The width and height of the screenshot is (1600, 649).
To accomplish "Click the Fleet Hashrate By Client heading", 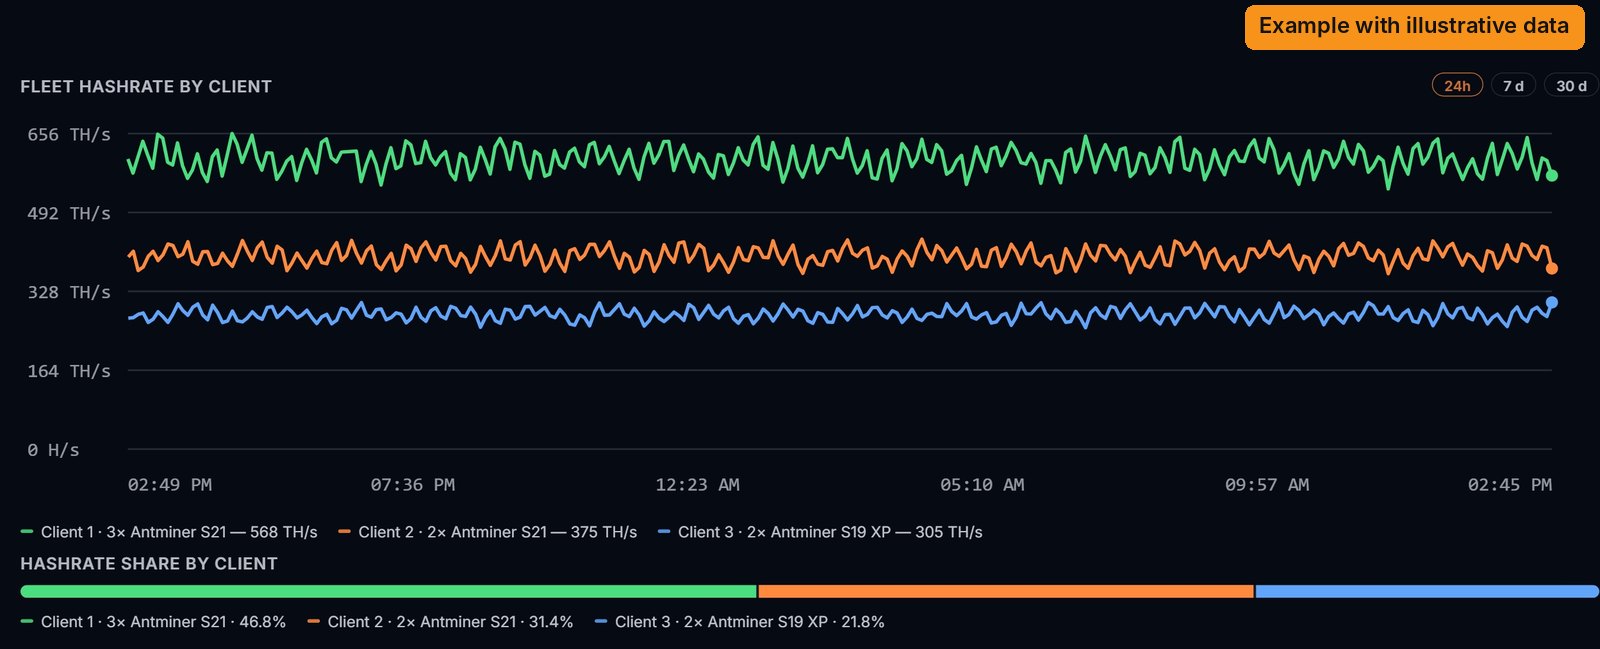I will point(146,87).
